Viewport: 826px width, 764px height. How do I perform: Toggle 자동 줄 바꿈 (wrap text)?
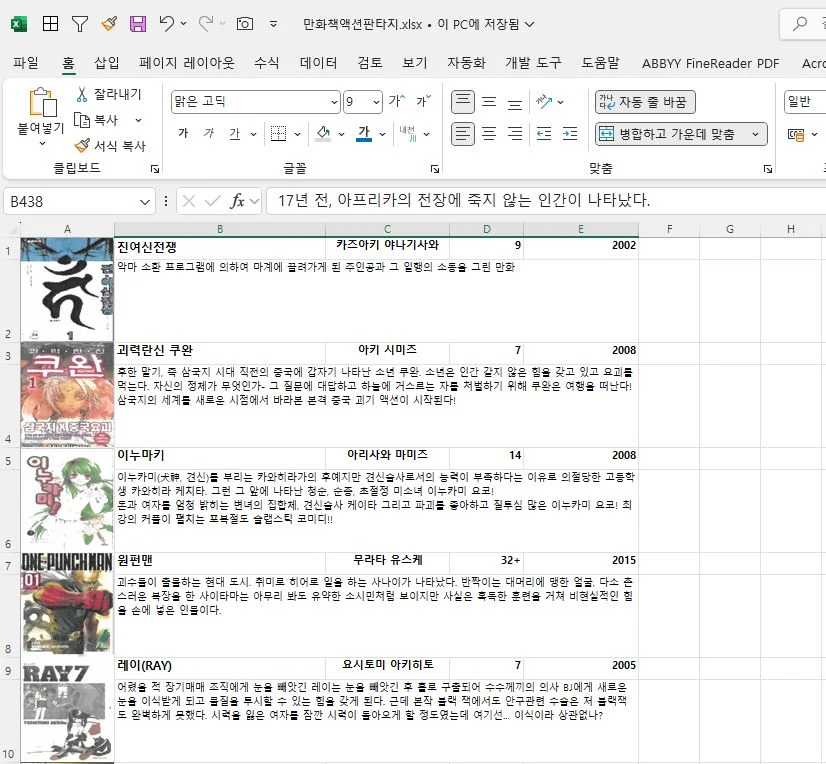coord(645,102)
